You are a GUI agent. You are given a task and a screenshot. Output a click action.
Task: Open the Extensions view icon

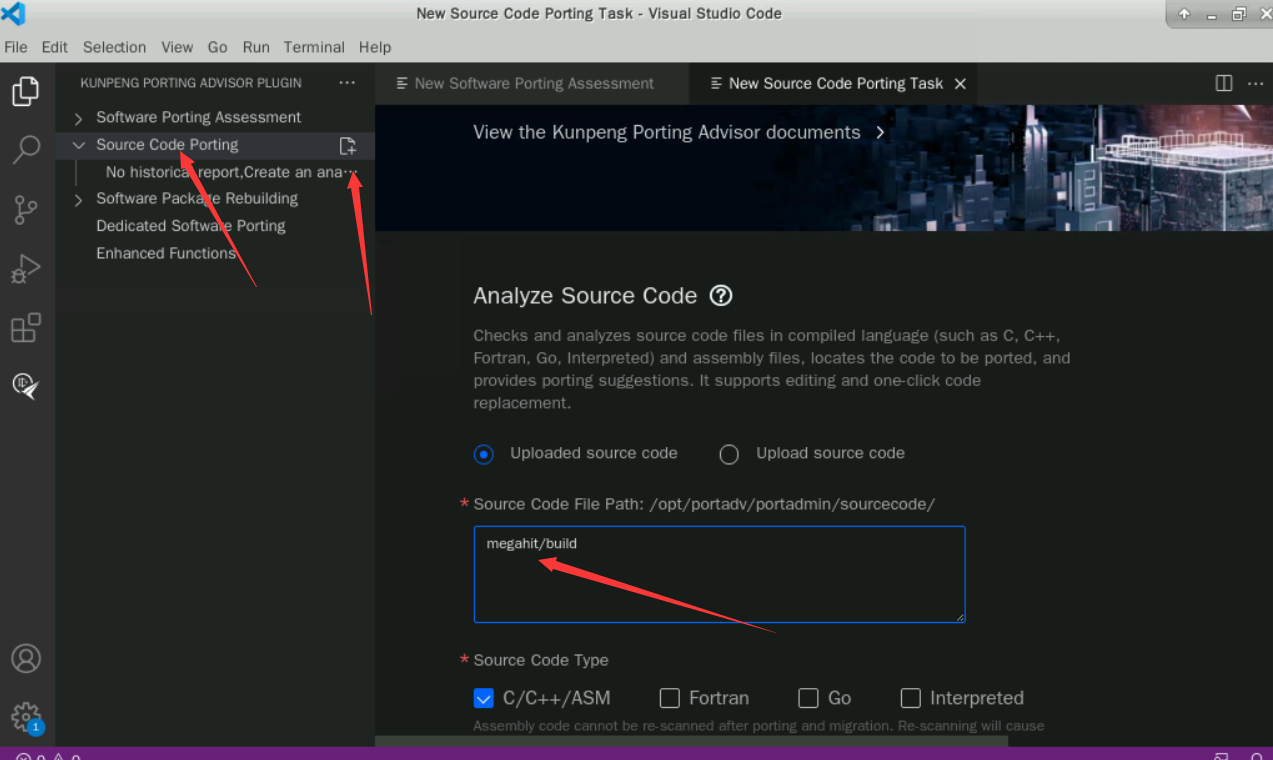point(26,328)
